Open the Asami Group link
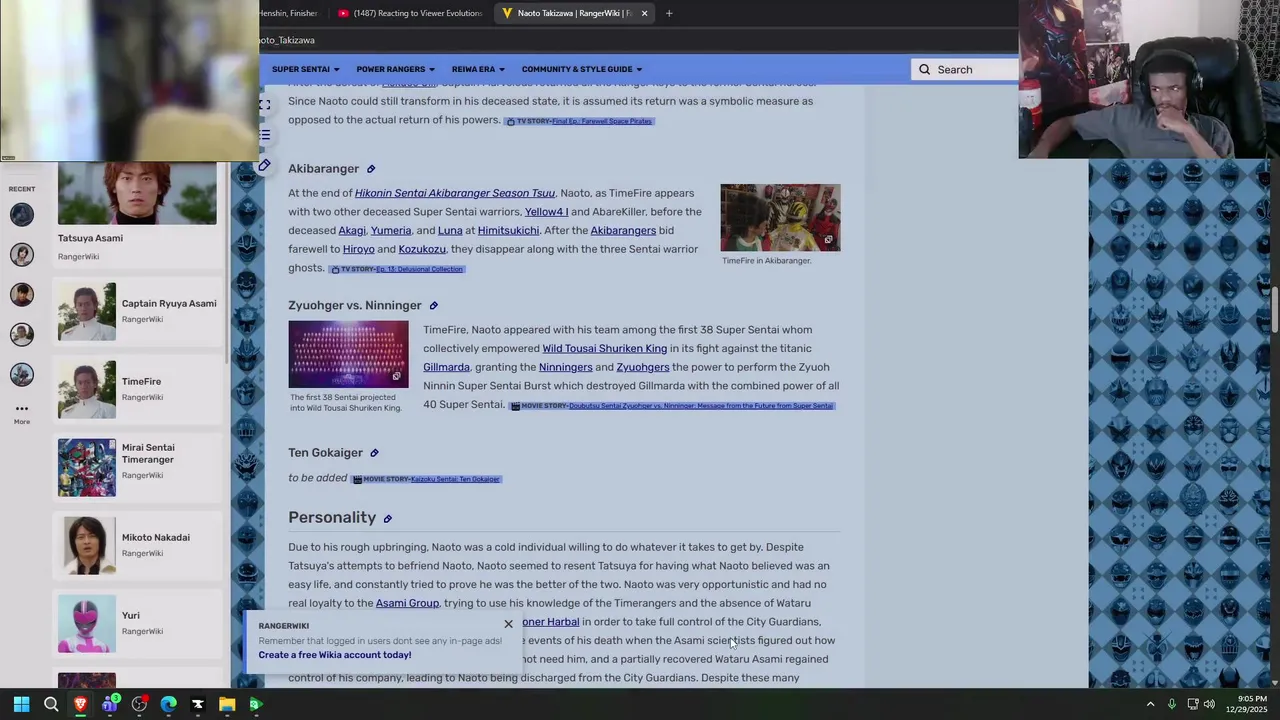The width and height of the screenshot is (1280, 720). coord(407,604)
